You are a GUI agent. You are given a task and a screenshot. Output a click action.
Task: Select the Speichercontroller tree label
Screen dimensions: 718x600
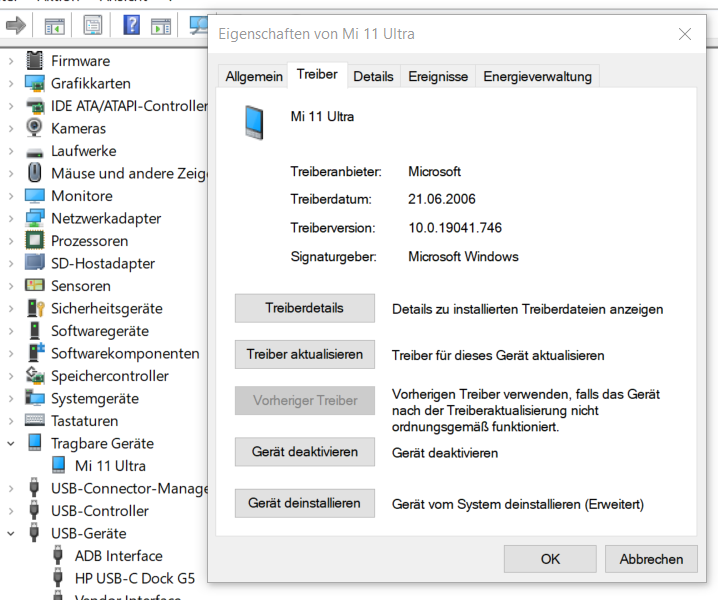110,376
